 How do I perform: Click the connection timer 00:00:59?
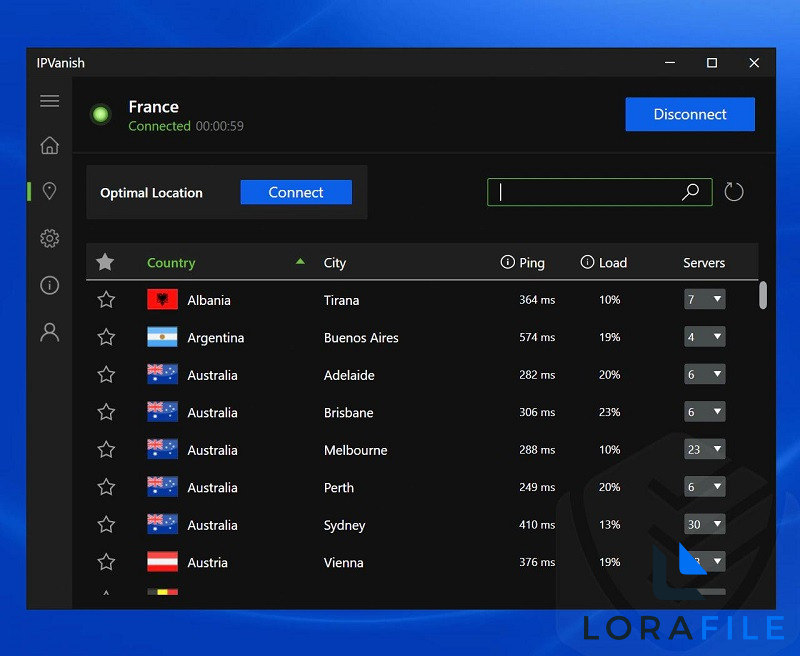coord(220,126)
